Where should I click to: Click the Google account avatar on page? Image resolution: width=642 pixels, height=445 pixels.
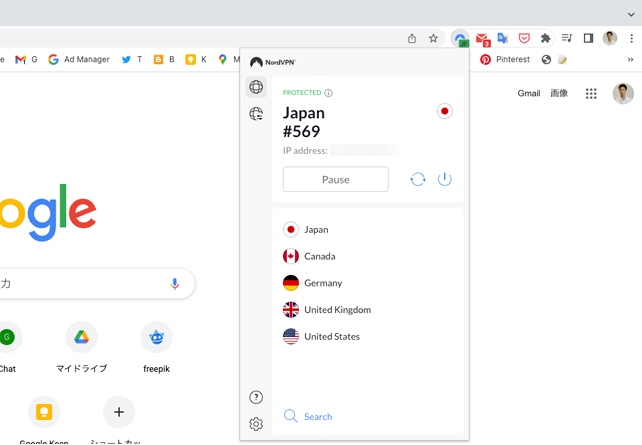click(623, 93)
